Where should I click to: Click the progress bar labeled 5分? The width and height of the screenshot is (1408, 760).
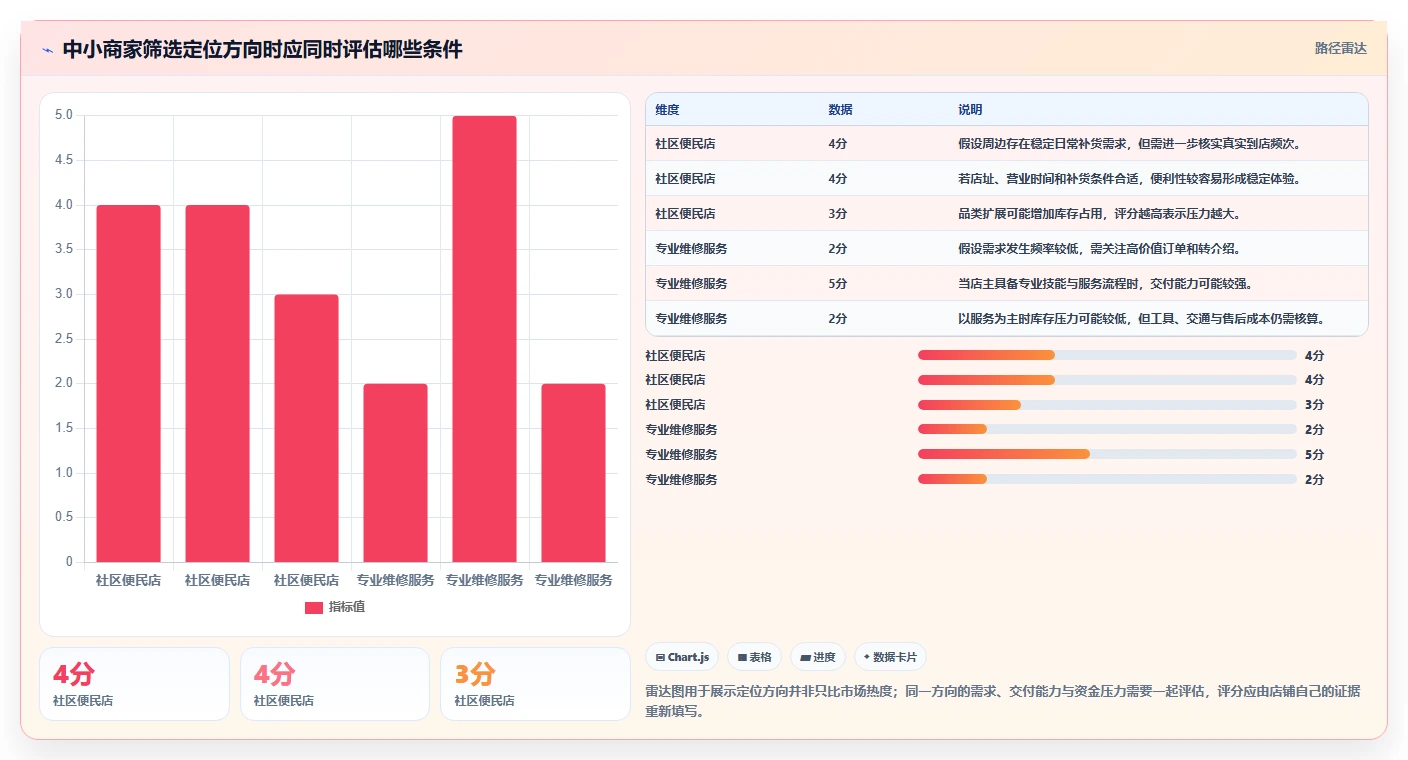[x=1107, y=454]
